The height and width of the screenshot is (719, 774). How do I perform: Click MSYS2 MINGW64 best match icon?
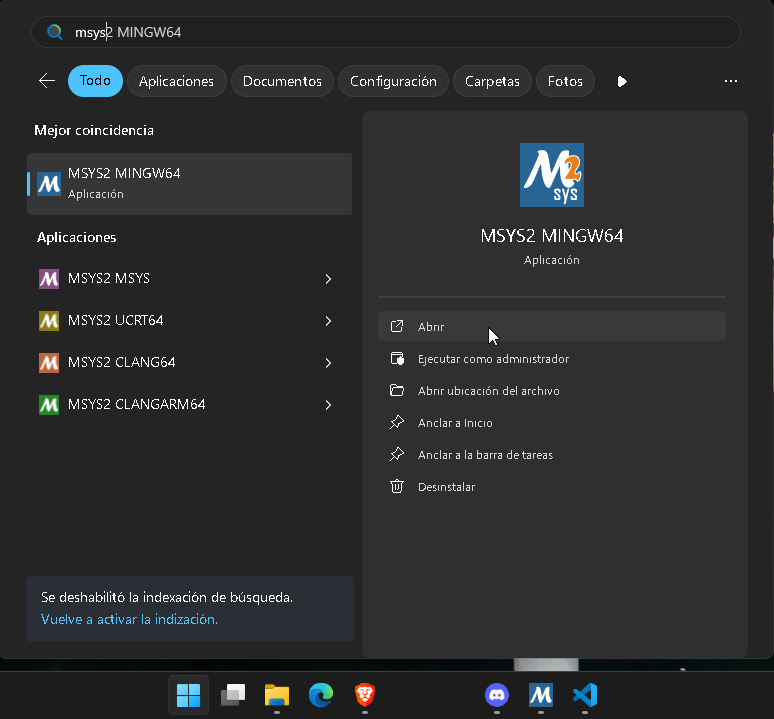pyautogui.click(x=49, y=184)
